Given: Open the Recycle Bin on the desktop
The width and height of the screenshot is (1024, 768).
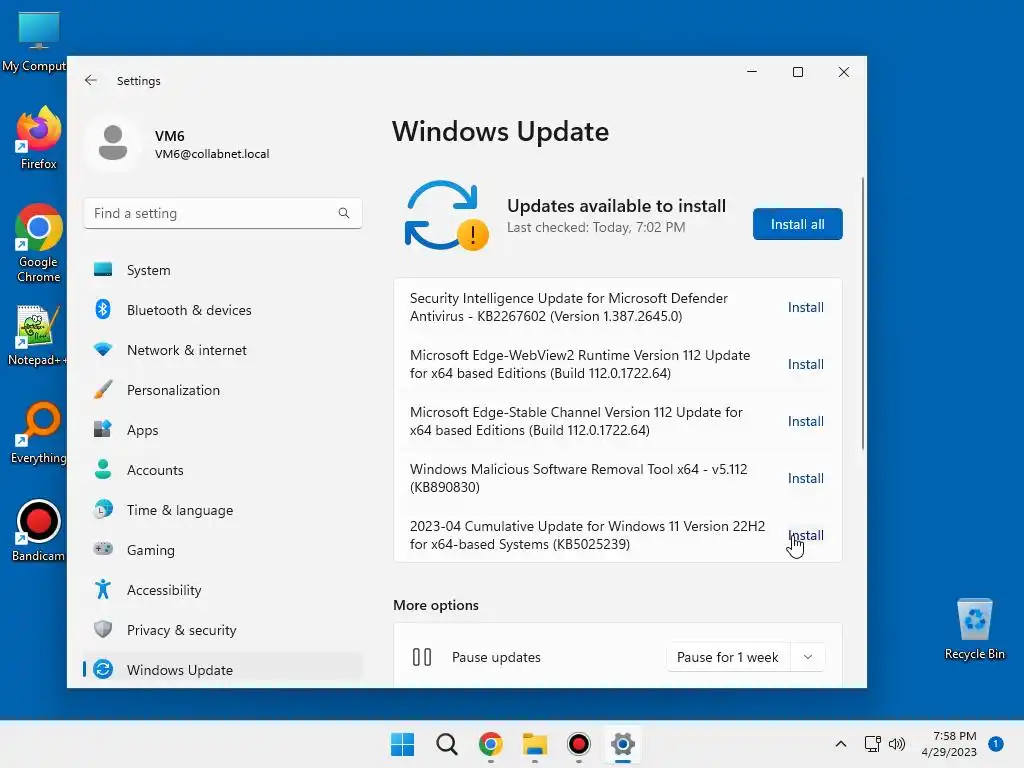Looking at the screenshot, I should [x=974, y=629].
